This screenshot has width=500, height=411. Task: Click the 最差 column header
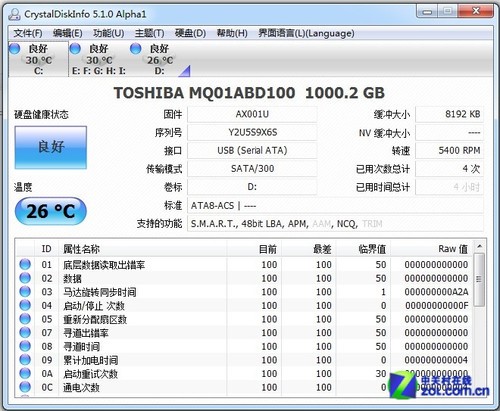point(309,249)
